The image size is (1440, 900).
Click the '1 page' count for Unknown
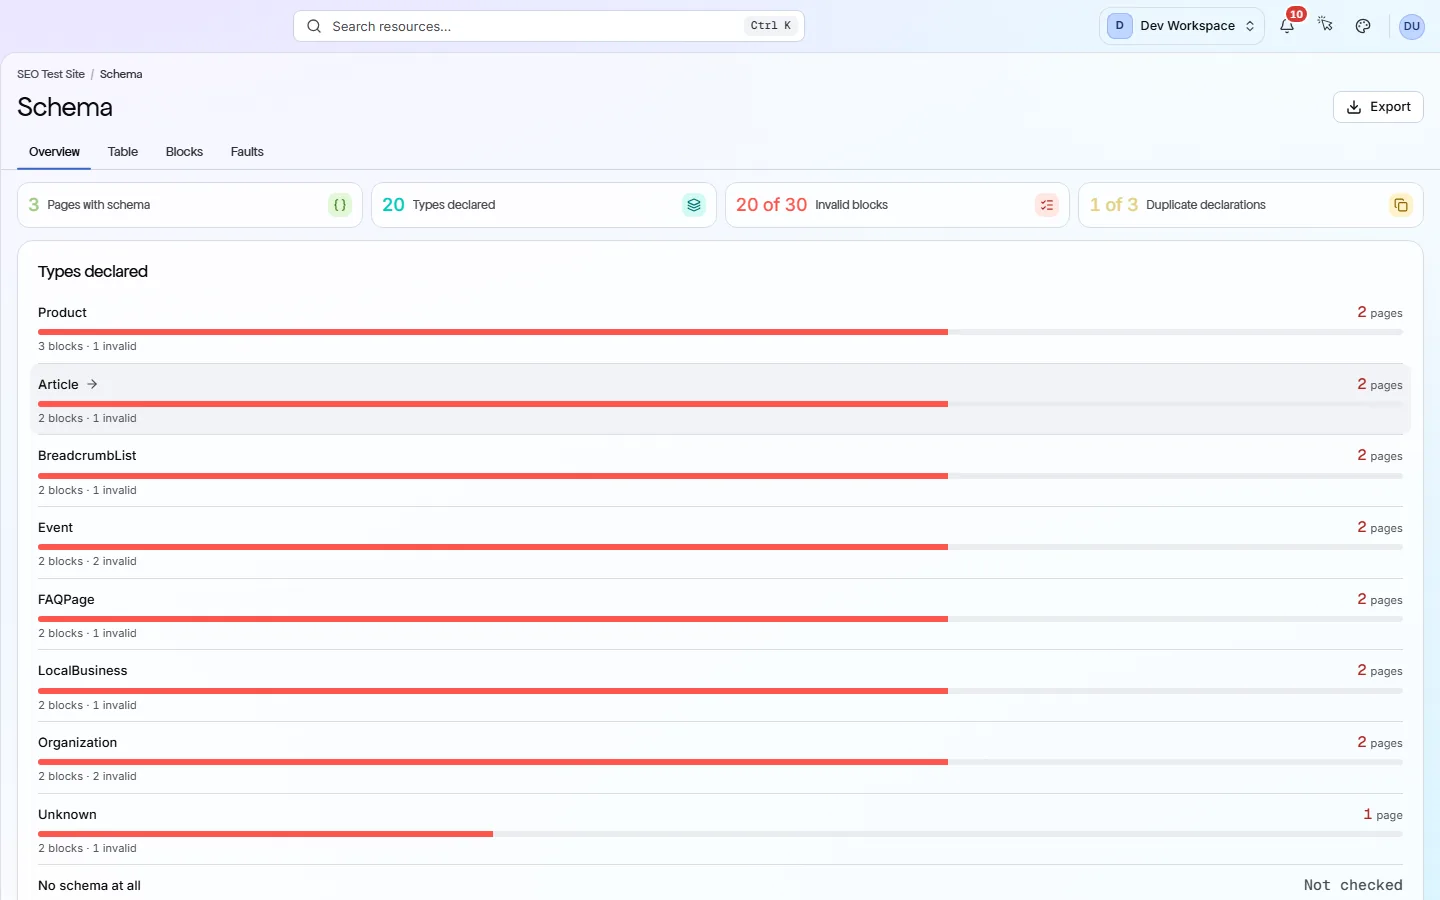click(1383, 815)
